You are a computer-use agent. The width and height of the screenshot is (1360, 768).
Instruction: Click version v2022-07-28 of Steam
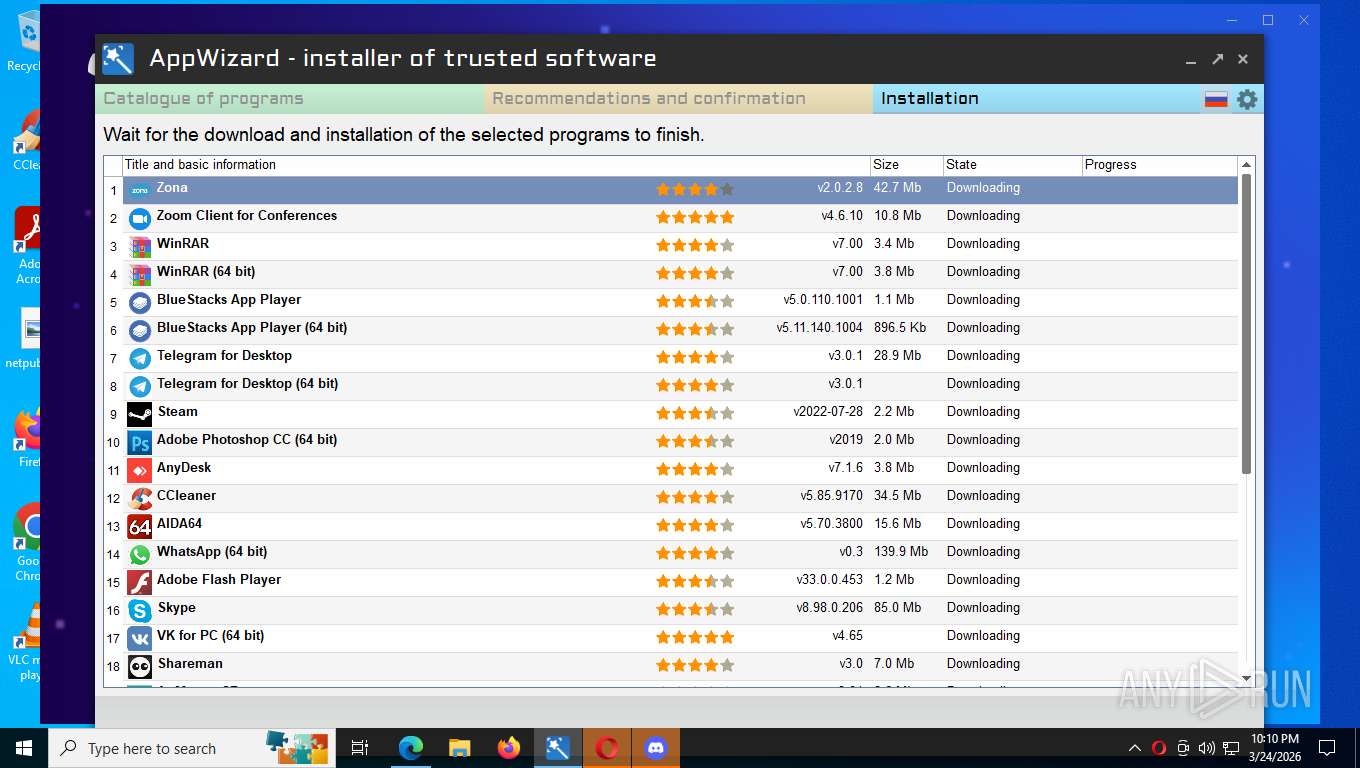[828, 412]
